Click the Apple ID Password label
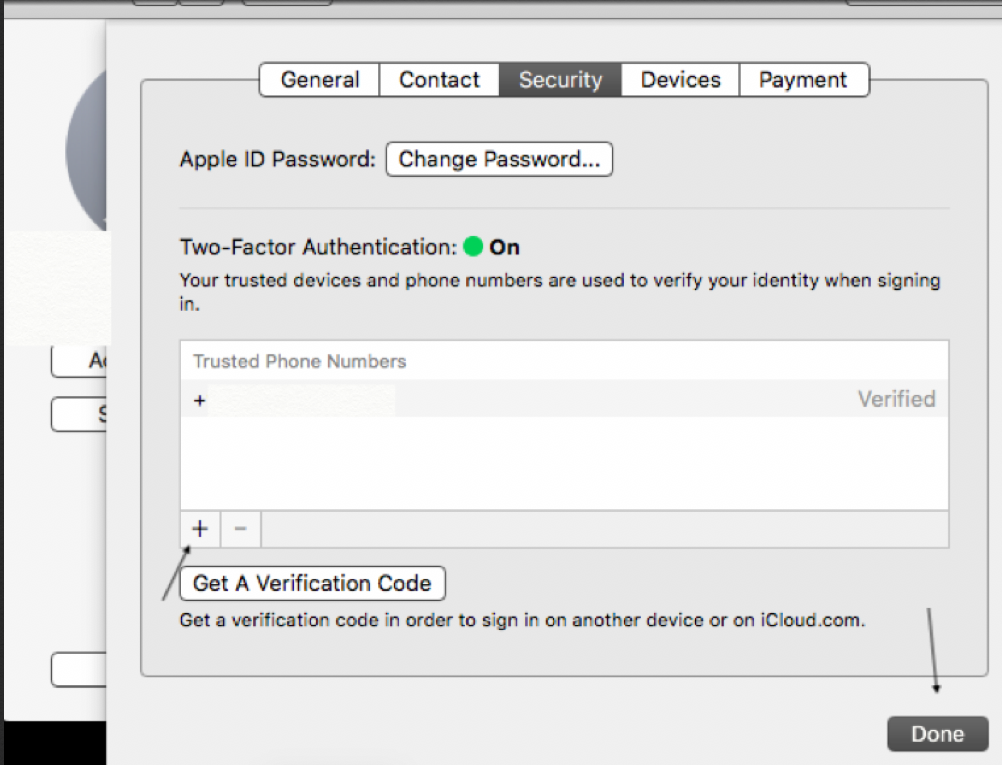1002x765 pixels. click(x=277, y=160)
